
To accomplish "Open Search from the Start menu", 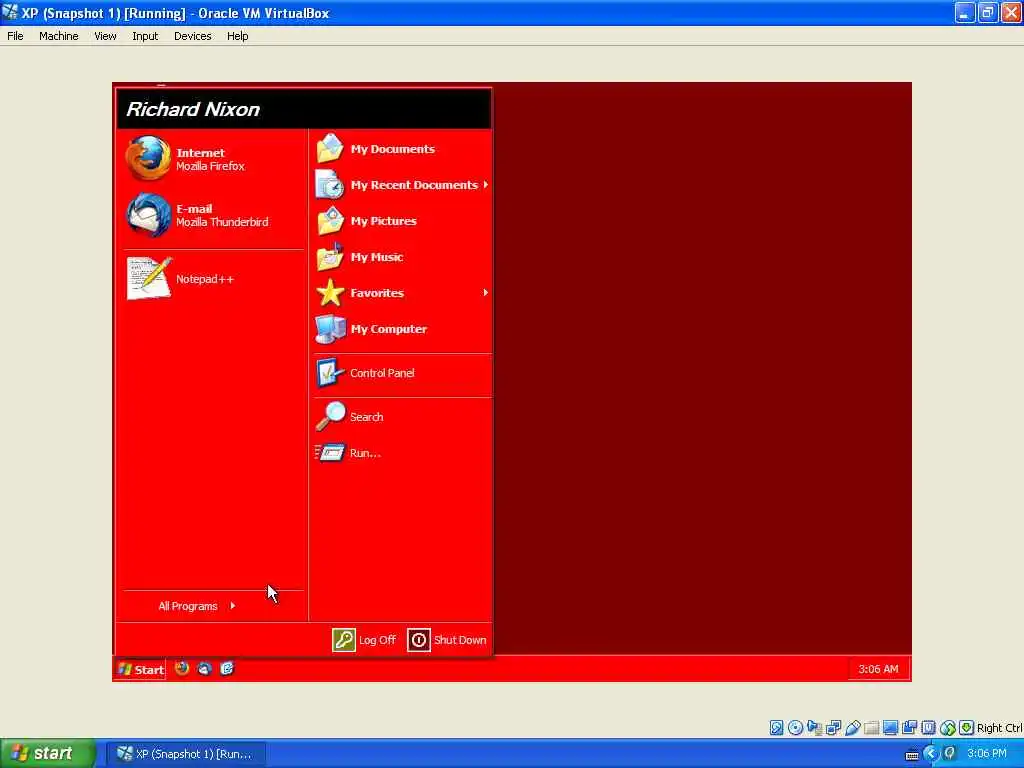I will click(x=402, y=417).
